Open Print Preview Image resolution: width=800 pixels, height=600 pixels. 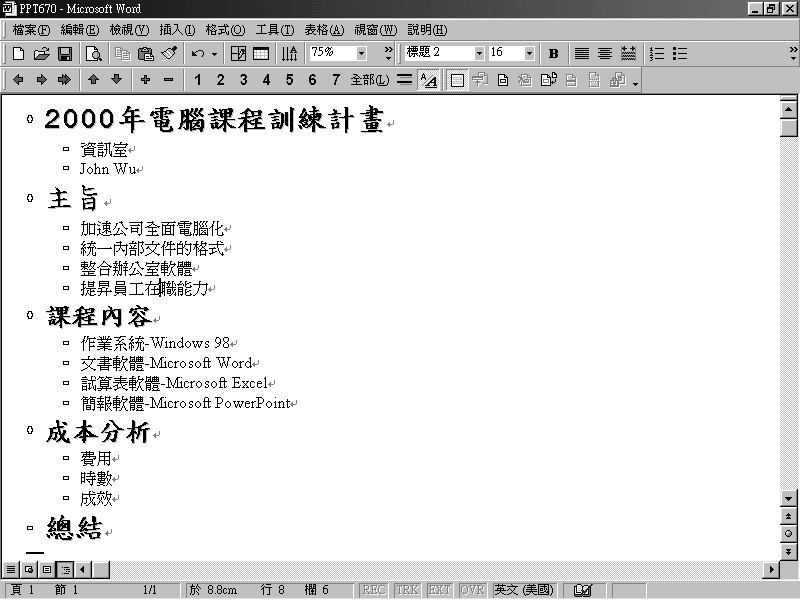click(94, 53)
